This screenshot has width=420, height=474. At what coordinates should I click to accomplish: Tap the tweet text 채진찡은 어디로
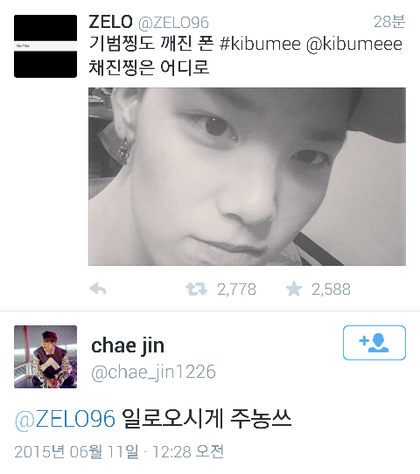tap(149, 67)
